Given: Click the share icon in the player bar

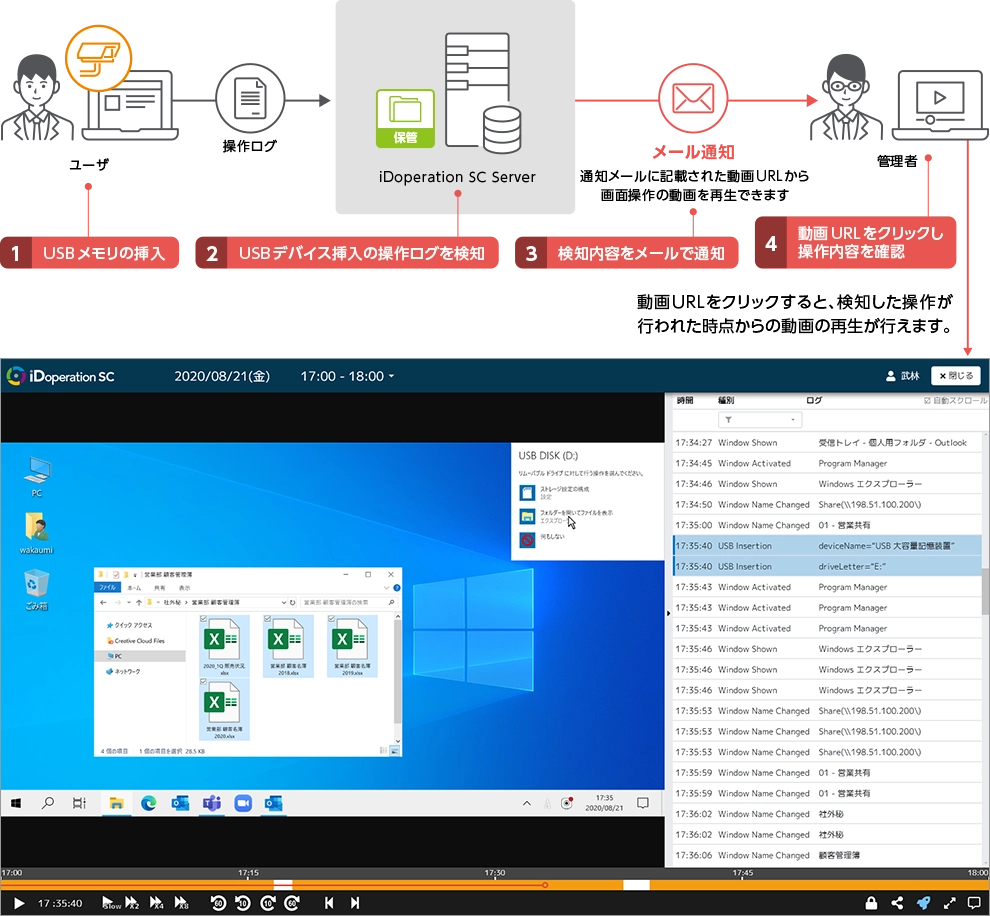Looking at the screenshot, I should 897,903.
